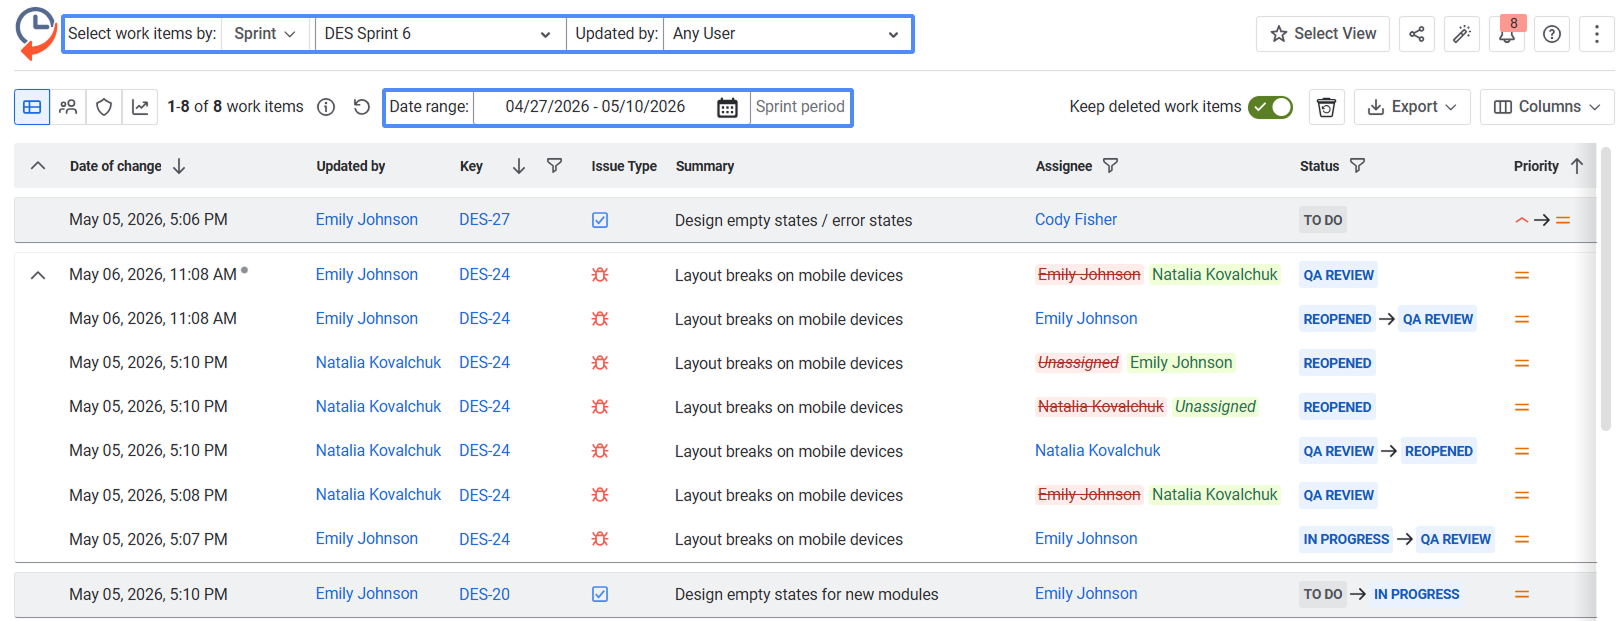Screen dimensions: 1624x621
Task: Click the Updated by column header
Action: pos(351,166)
